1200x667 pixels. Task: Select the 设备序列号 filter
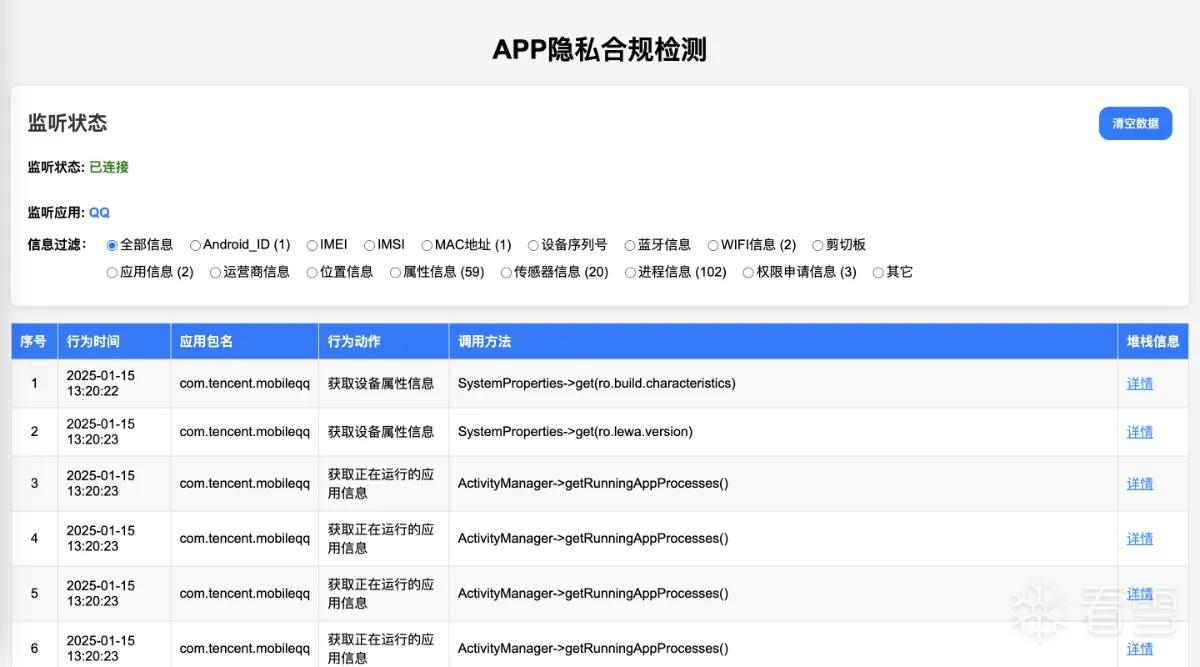pos(533,245)
